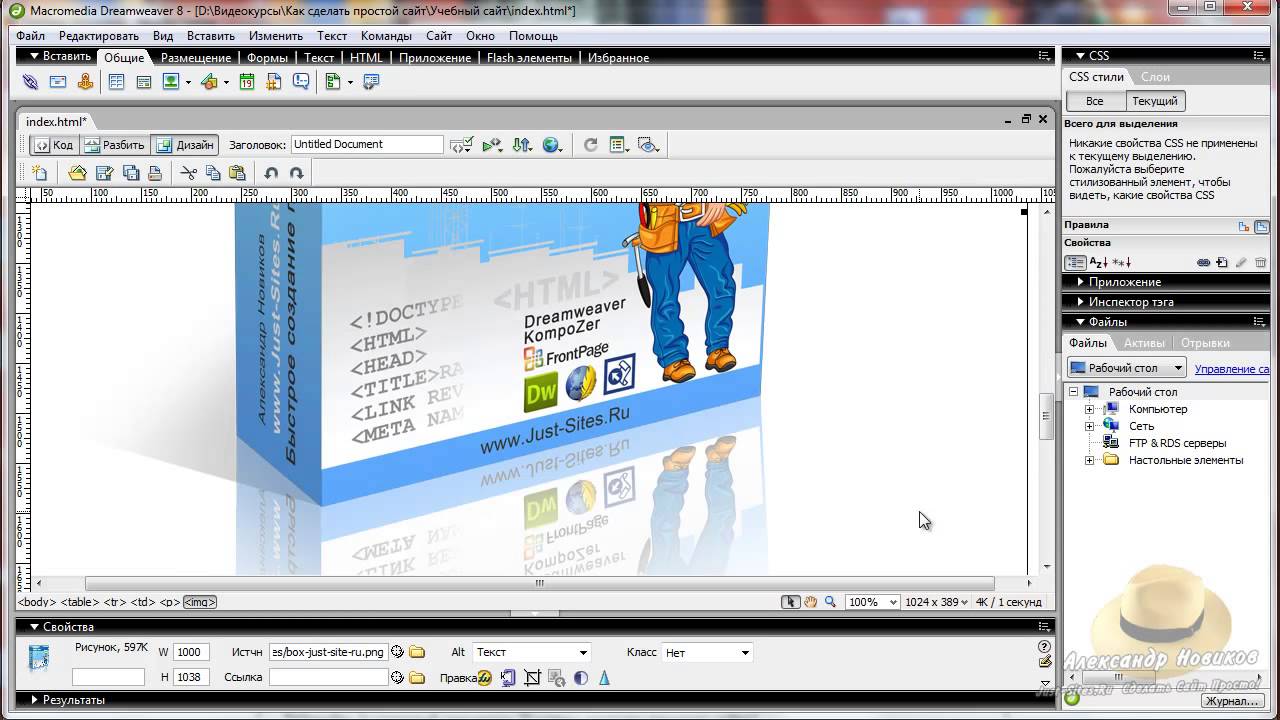Click the Refresh Design View icon
The width and height of the screenshot is (1280, 720).
click(590, 145)
